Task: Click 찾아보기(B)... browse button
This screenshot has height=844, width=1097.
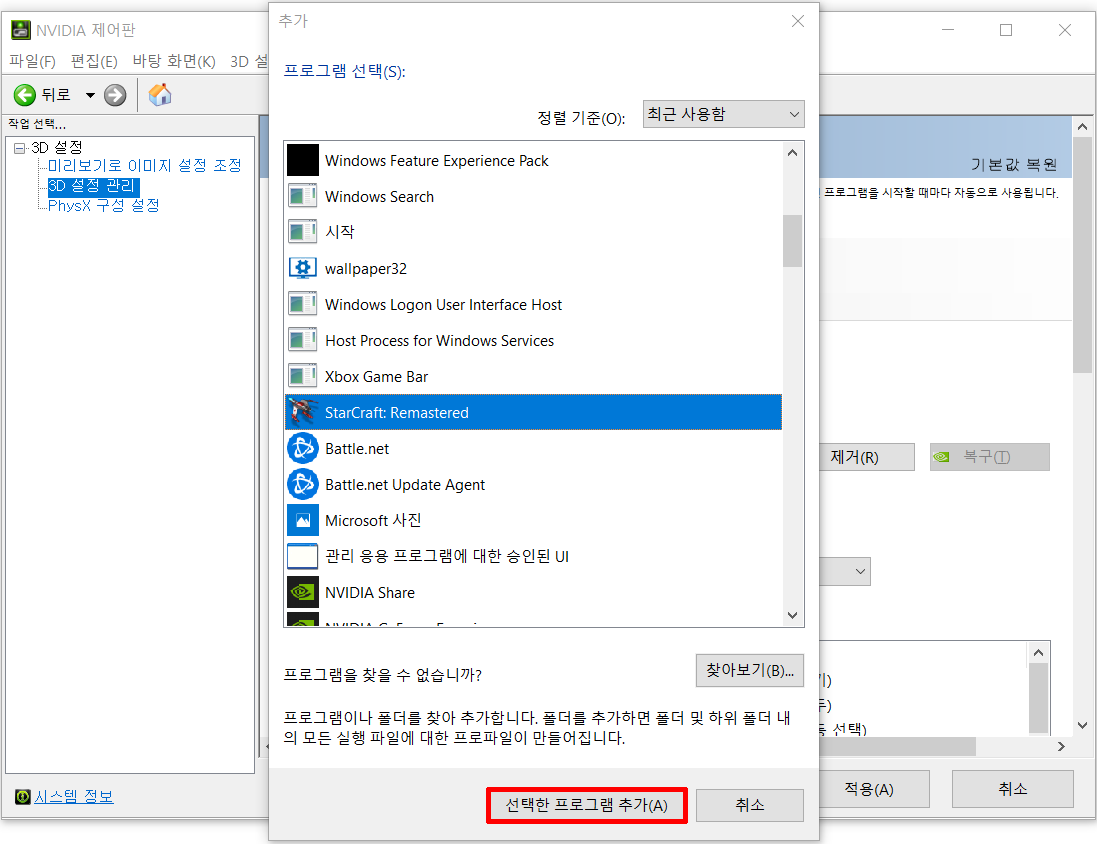Action: coord(750,670)
